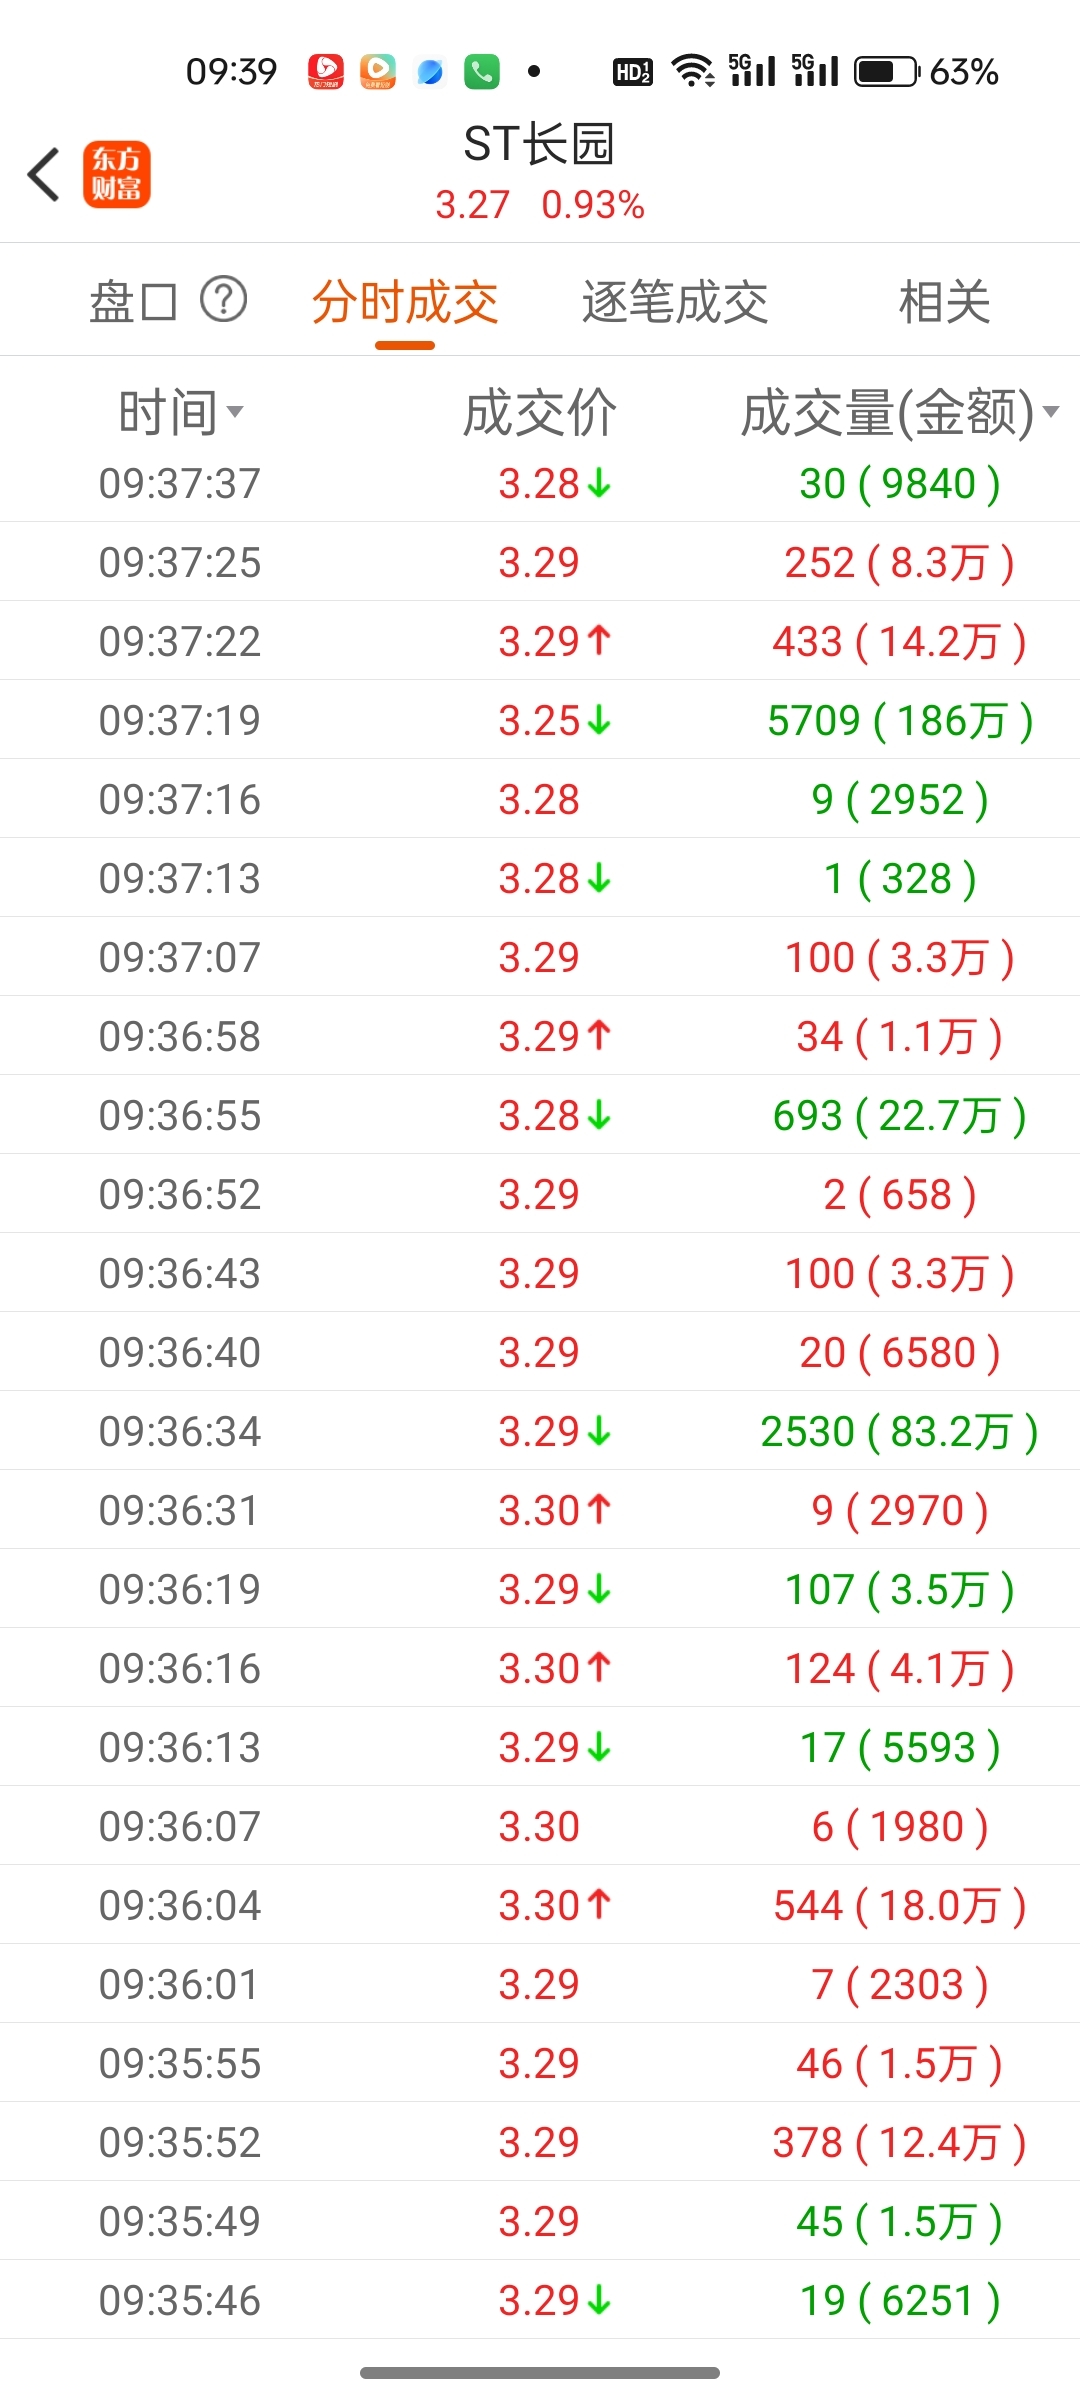The image size is (1080, 2400).
Task: Tap the battery icon in status bar
Action: coord(886,72)
